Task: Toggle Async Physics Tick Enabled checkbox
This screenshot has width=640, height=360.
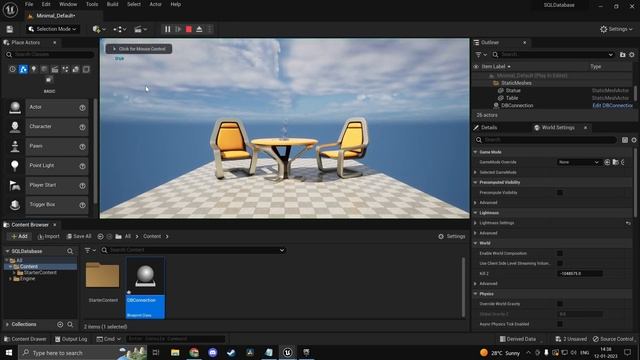Action: pyautogui.click(x=560, y=324)
